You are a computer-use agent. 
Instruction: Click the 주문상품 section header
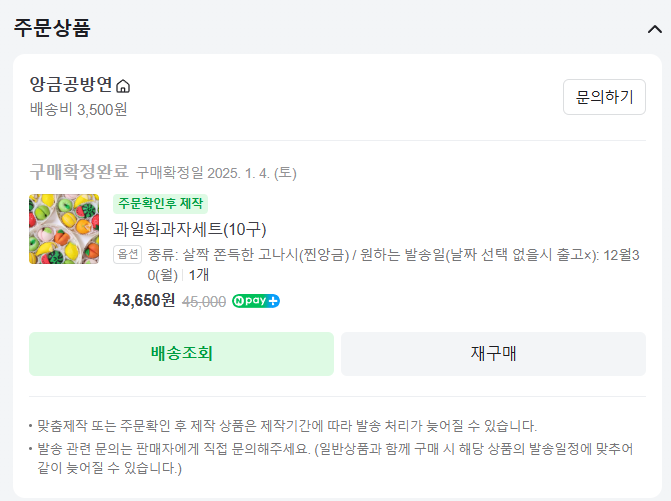(x=52, y=28)
